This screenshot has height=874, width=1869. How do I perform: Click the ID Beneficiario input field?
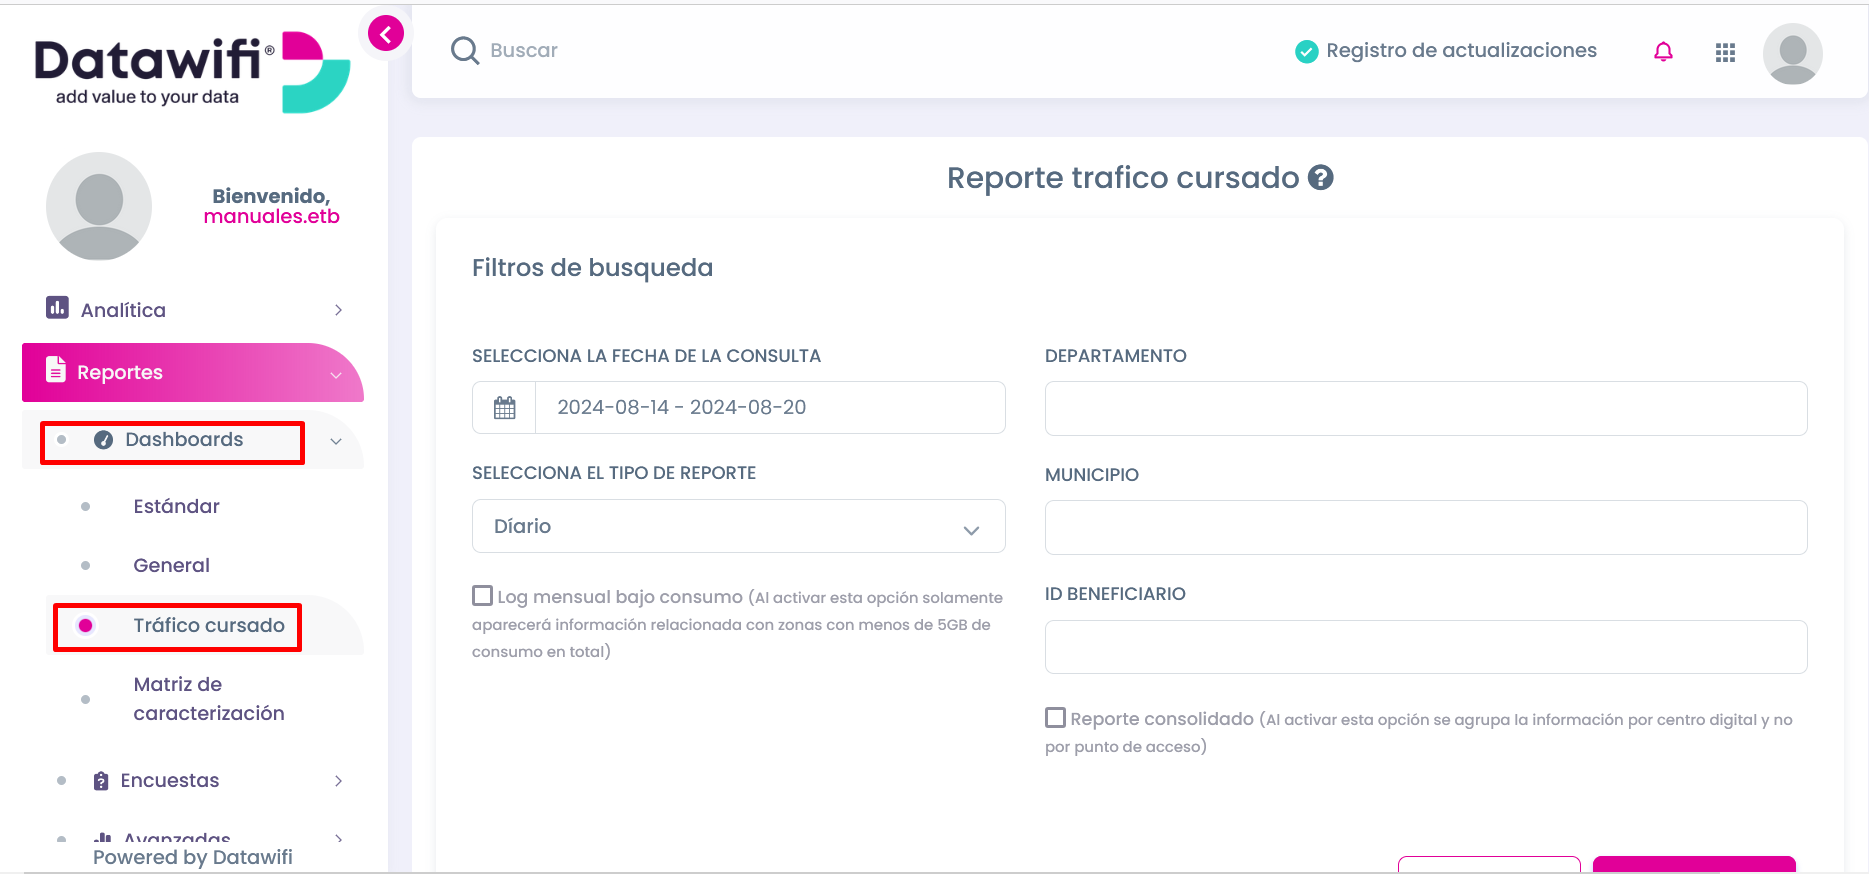tap(1426, 647)
